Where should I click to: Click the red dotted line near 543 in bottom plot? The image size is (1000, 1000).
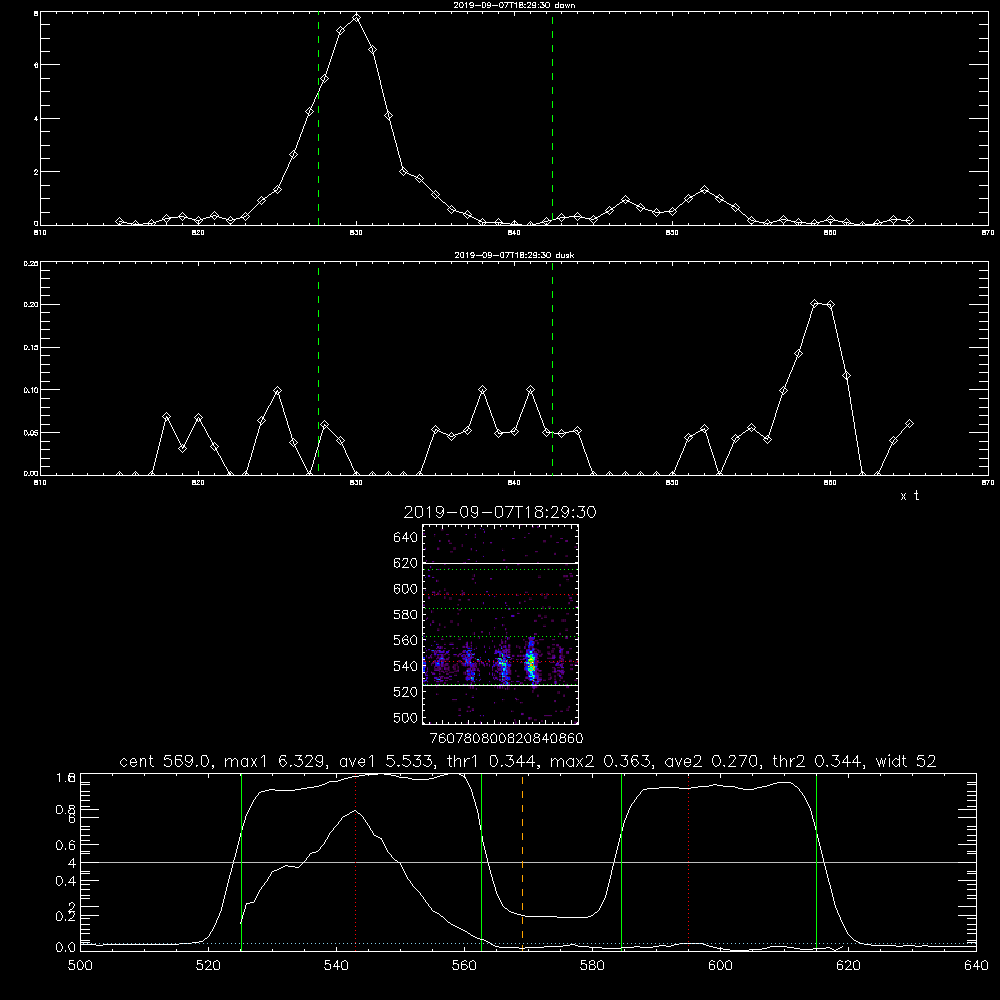(355, 862)
